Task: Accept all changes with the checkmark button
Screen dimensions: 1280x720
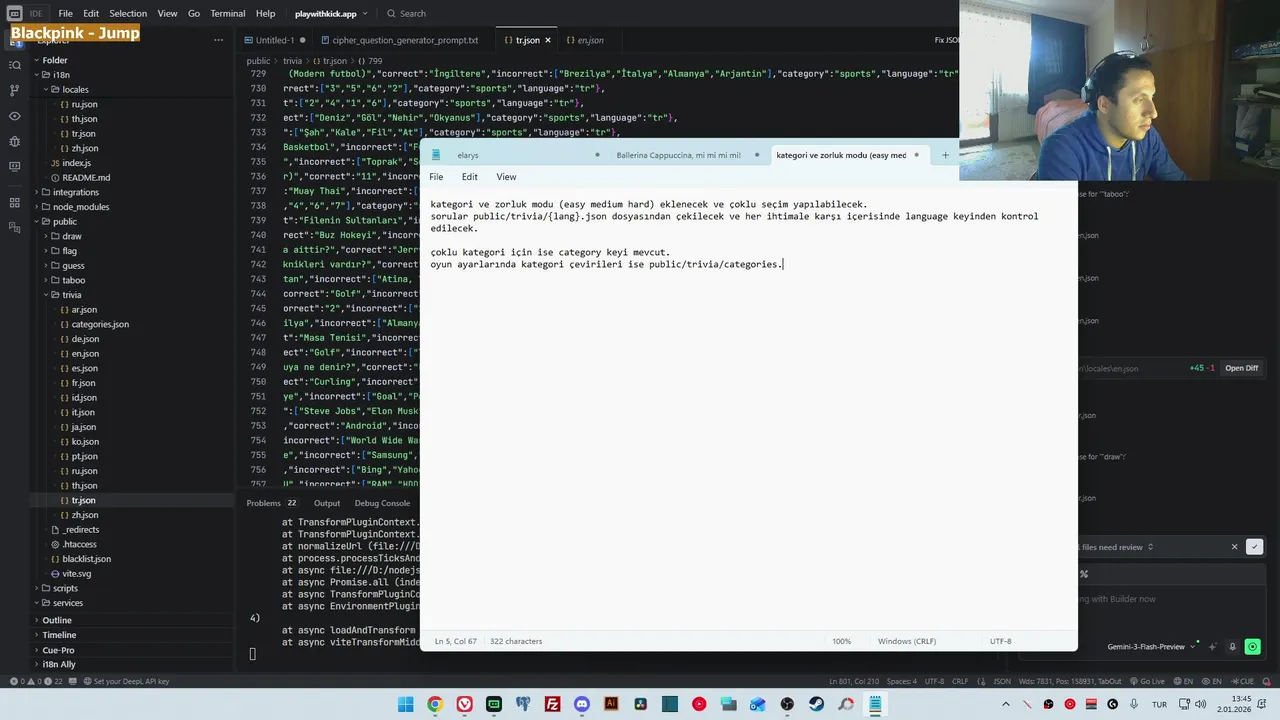Action: pos(1254,547)
